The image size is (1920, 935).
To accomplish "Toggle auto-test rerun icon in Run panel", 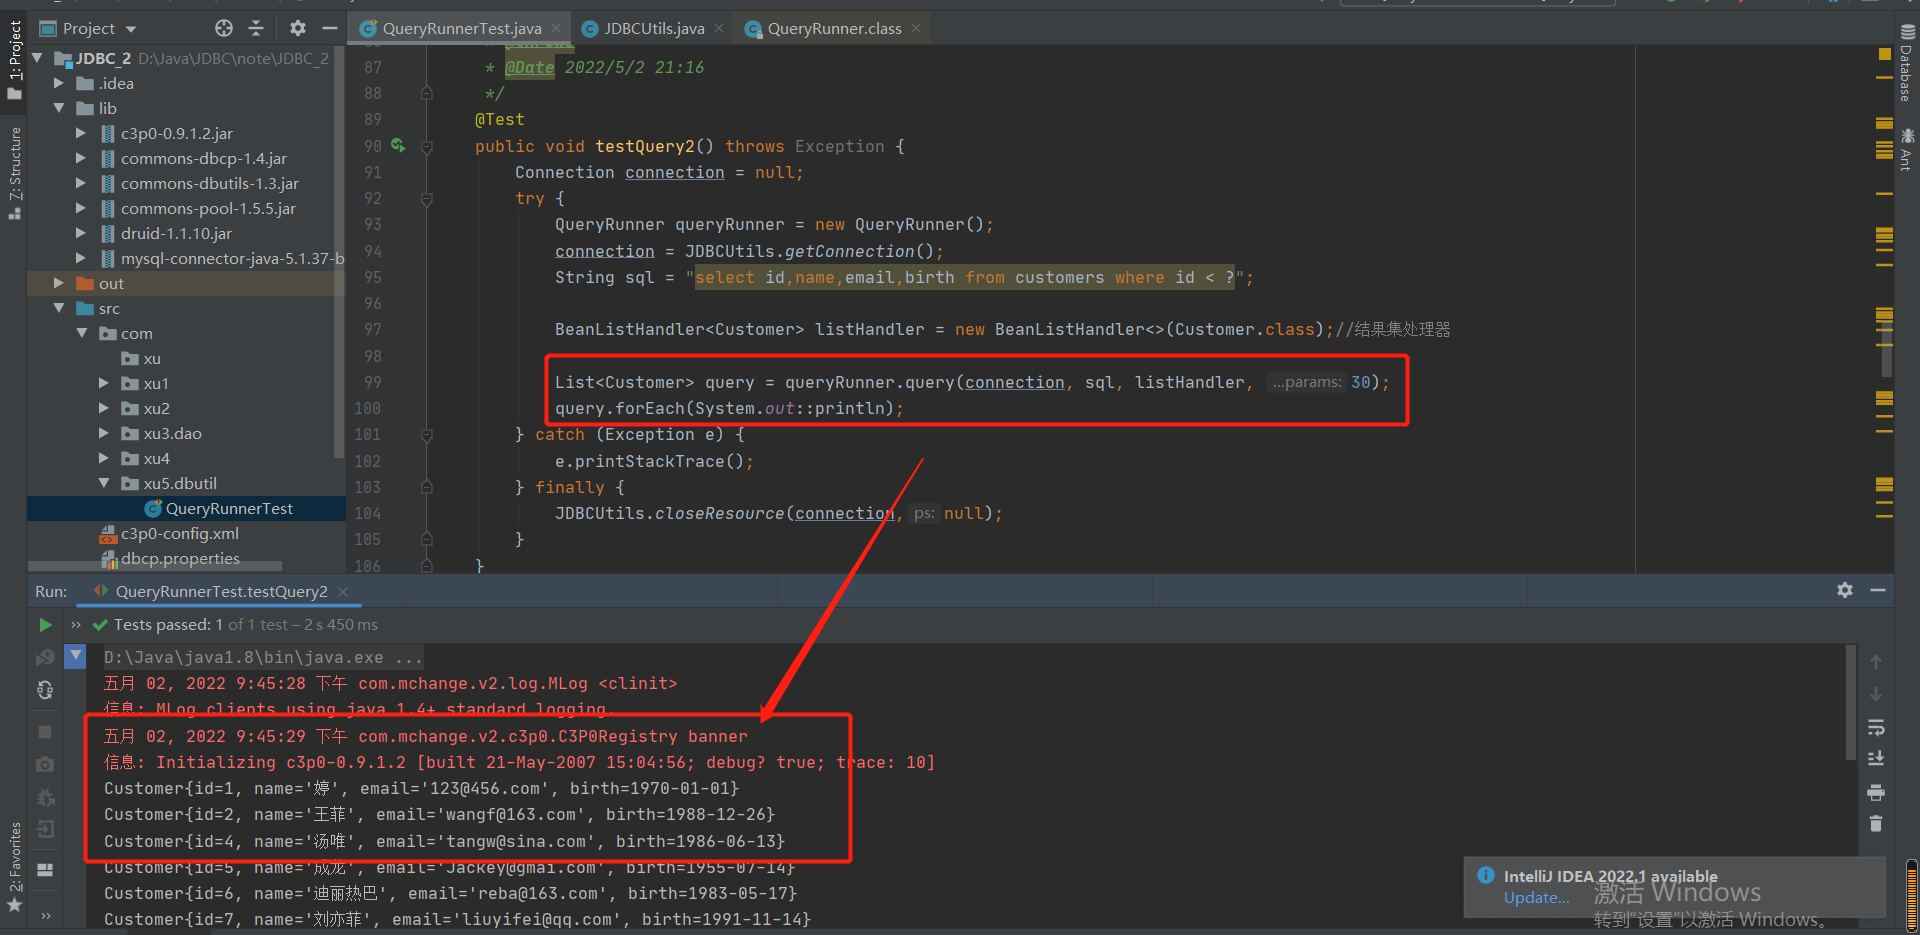I will coord(45,690).
